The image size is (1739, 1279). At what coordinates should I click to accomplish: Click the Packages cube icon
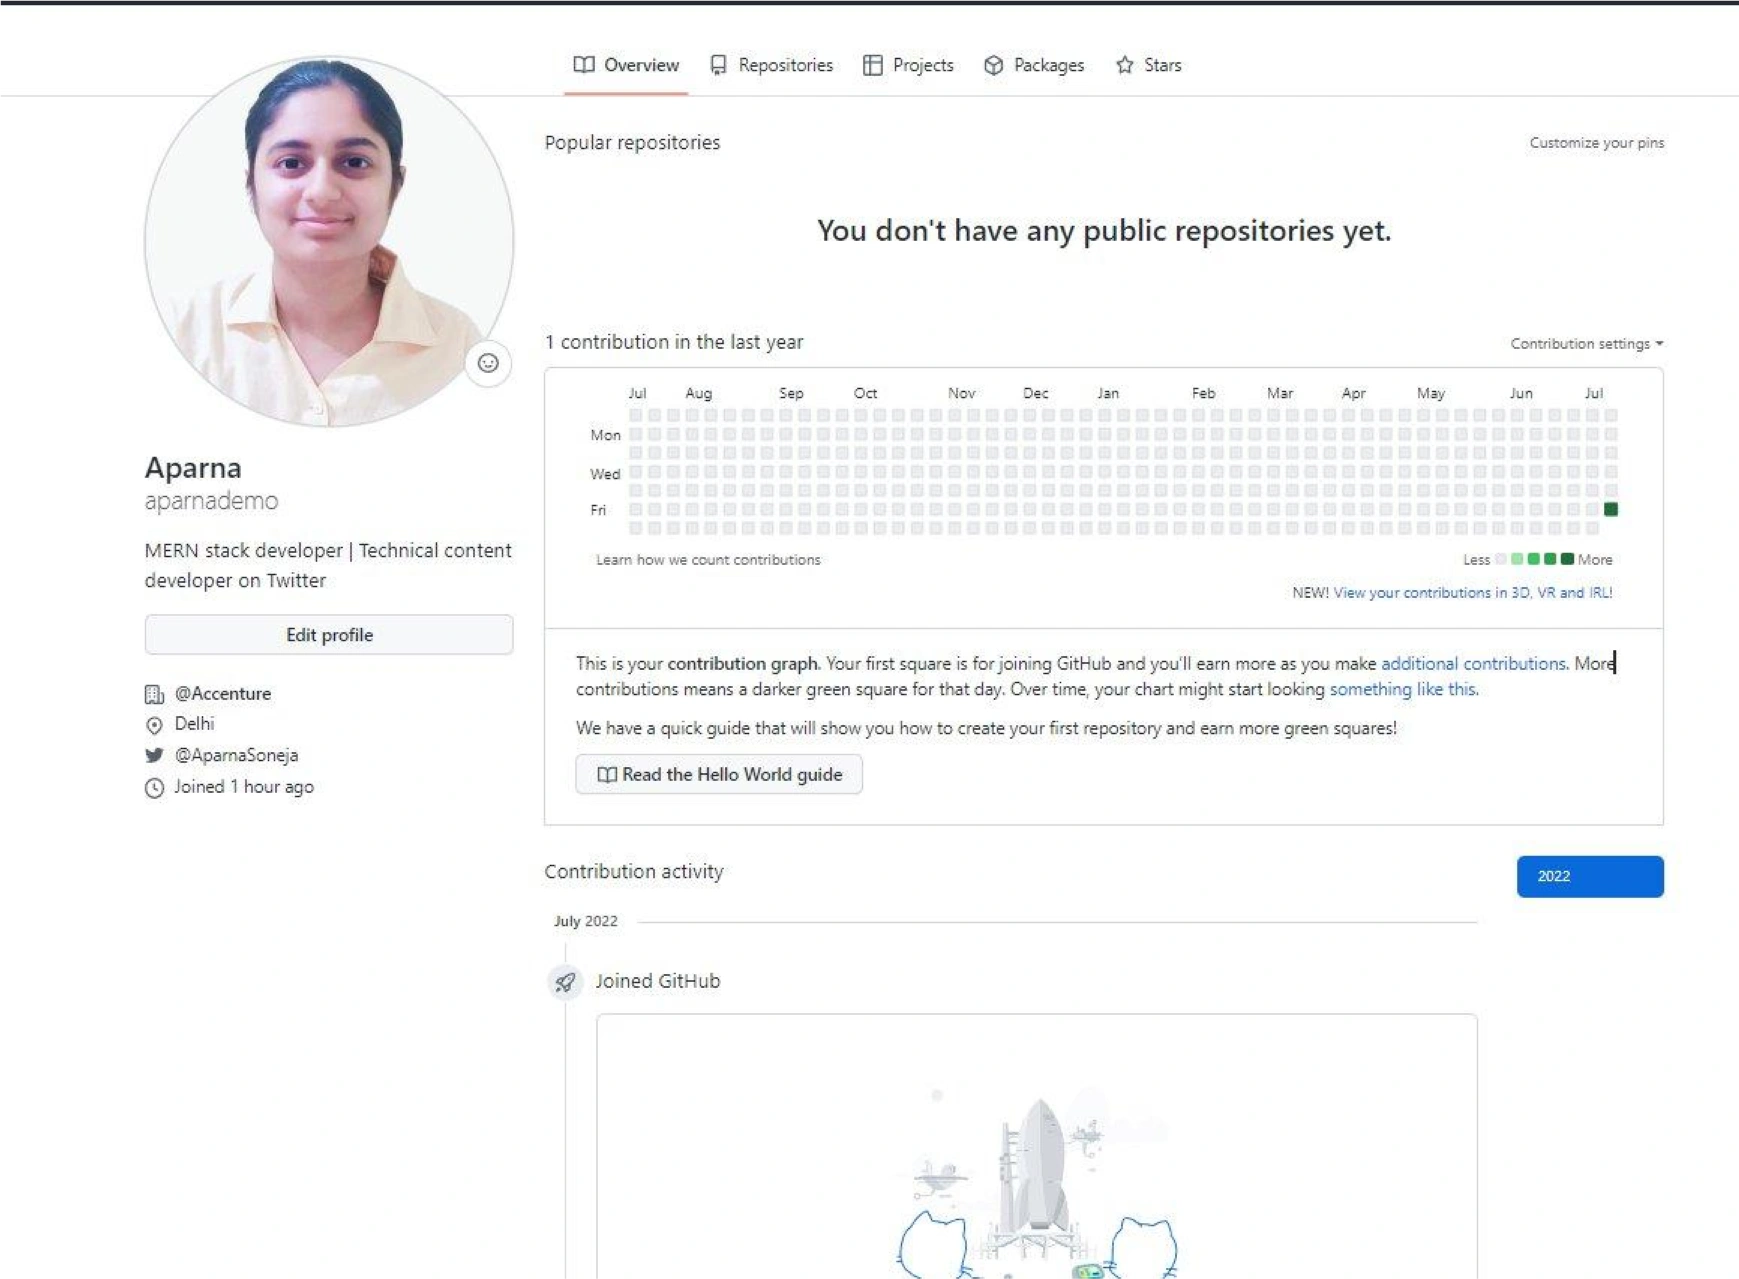pyautogui.click(x=993, y=65)
